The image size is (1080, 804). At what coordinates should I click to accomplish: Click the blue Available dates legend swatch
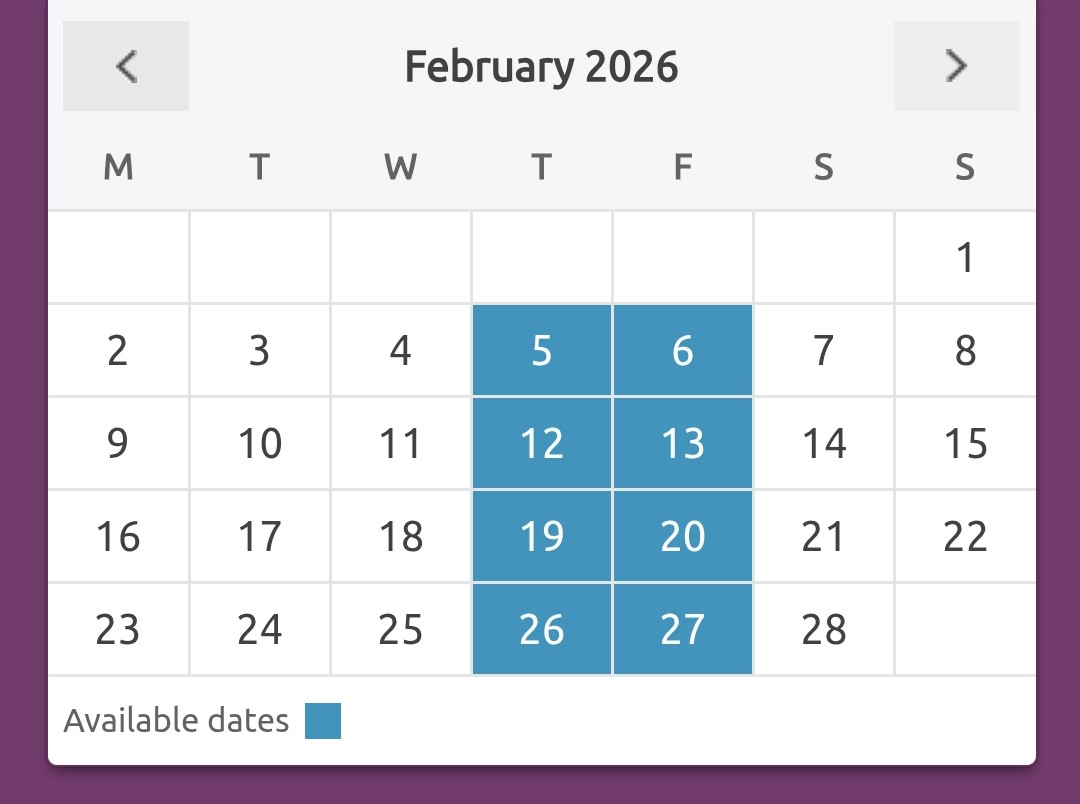323,721
